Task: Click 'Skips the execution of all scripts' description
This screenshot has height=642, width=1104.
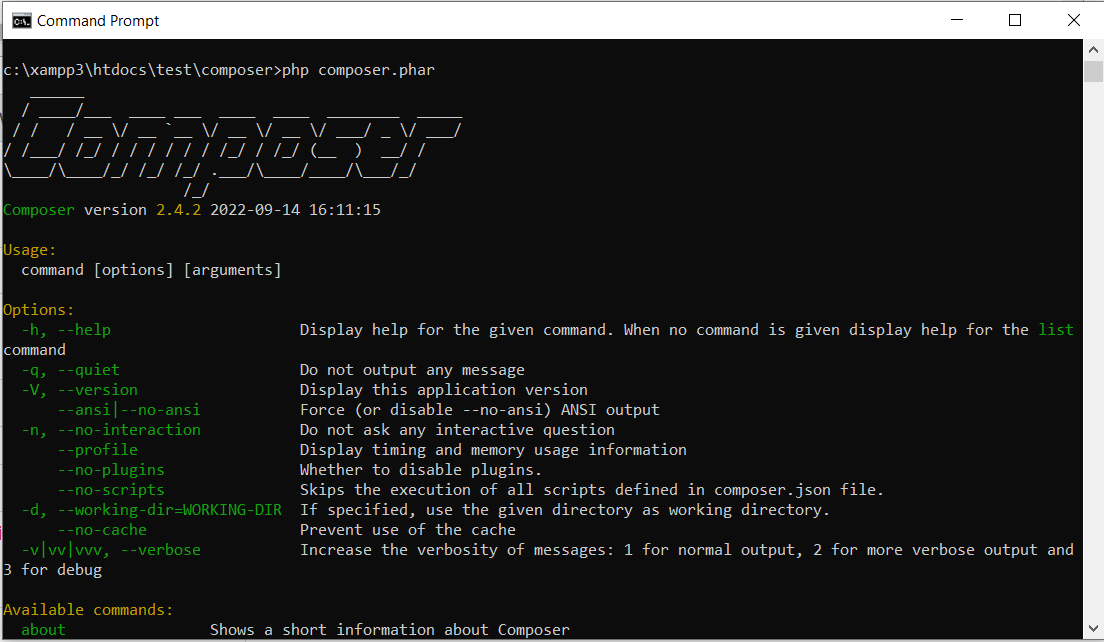Action: pos(591,490)
